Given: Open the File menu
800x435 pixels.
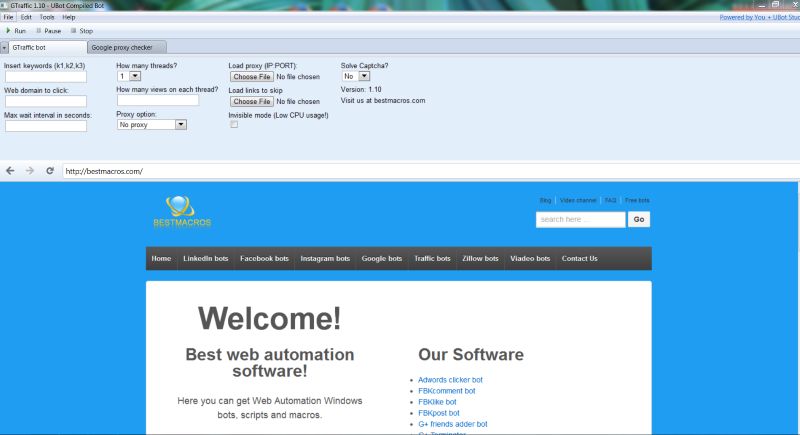Looking at the screenshot, I should (9, 17).
